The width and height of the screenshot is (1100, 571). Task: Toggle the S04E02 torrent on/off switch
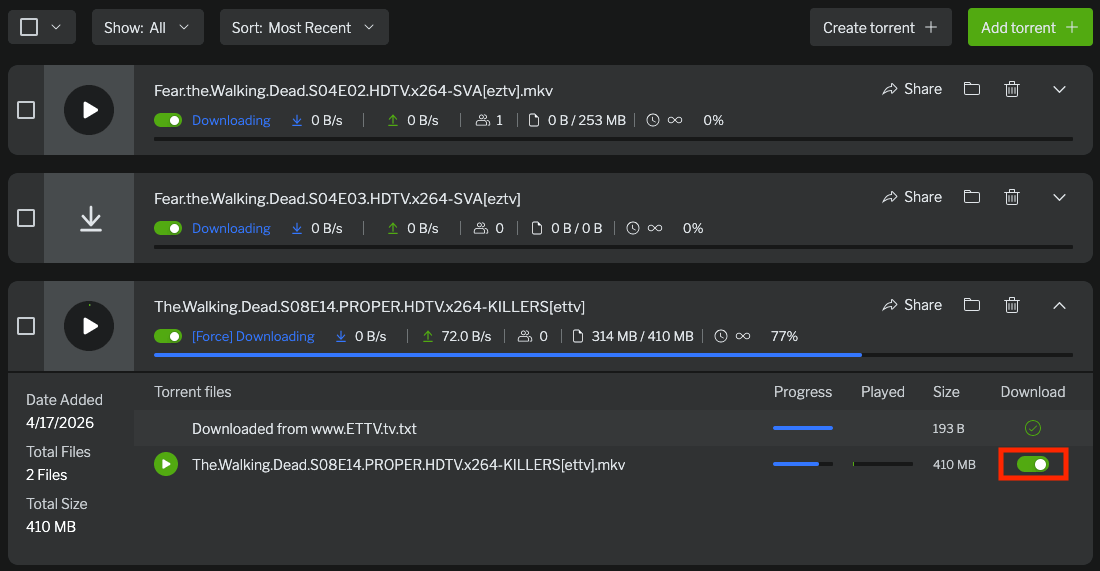[x=168, y=120]
